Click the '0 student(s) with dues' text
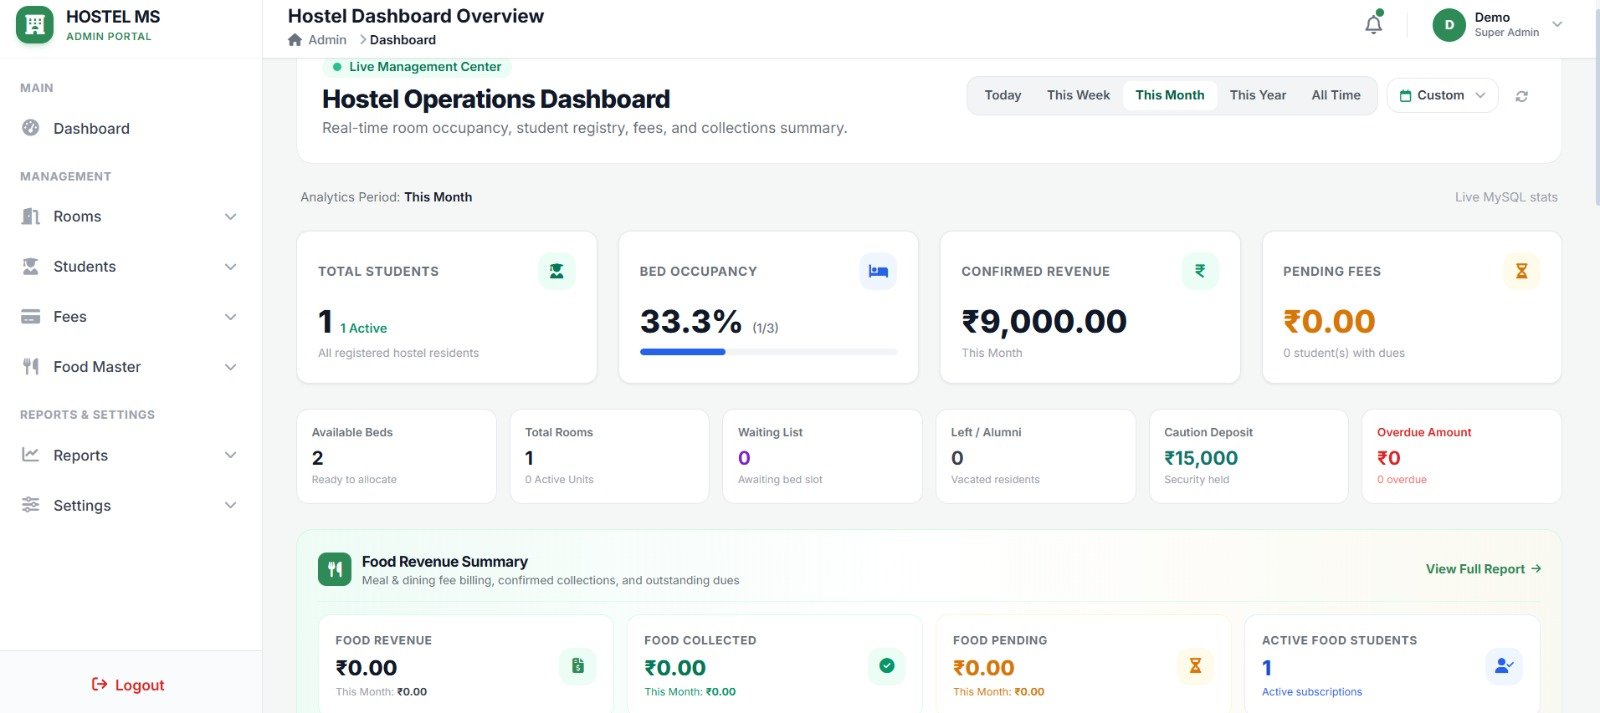This screenshot has width=1600, height=713. coord(1344,353)
